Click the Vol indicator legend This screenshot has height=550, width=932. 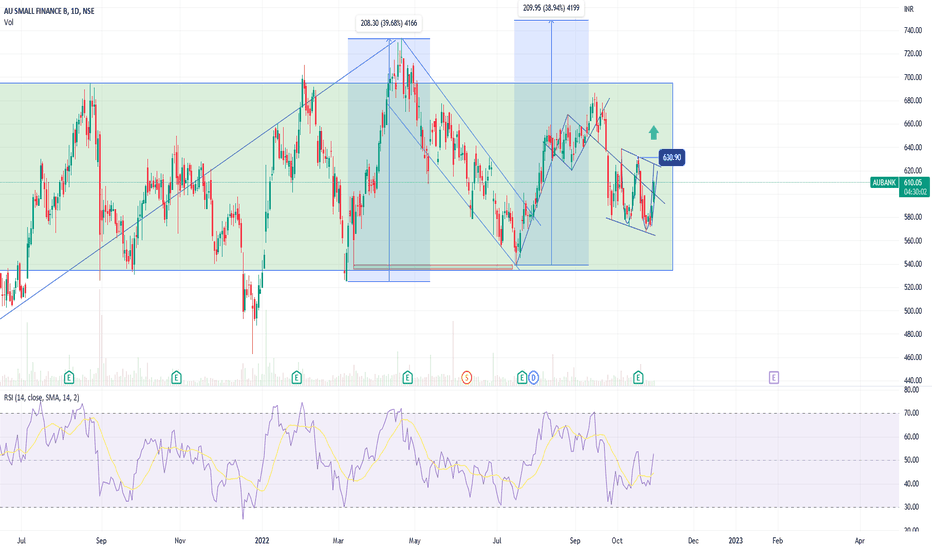point(8,22)
